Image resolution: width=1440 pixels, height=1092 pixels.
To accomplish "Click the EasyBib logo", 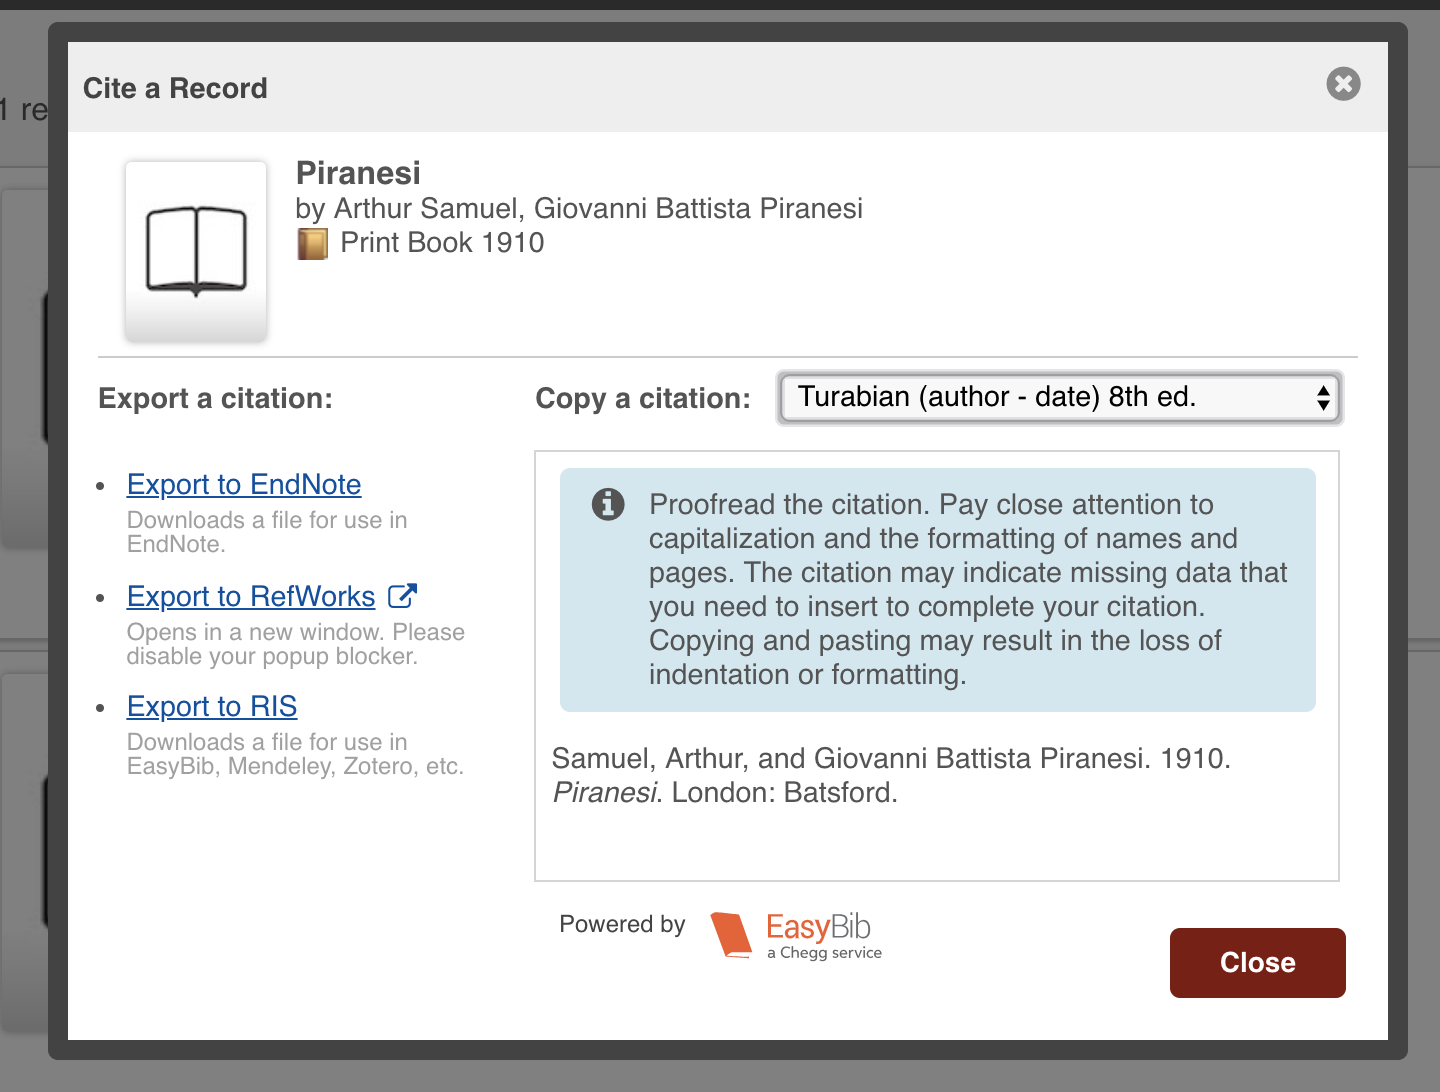I will (x=796, y=936).
